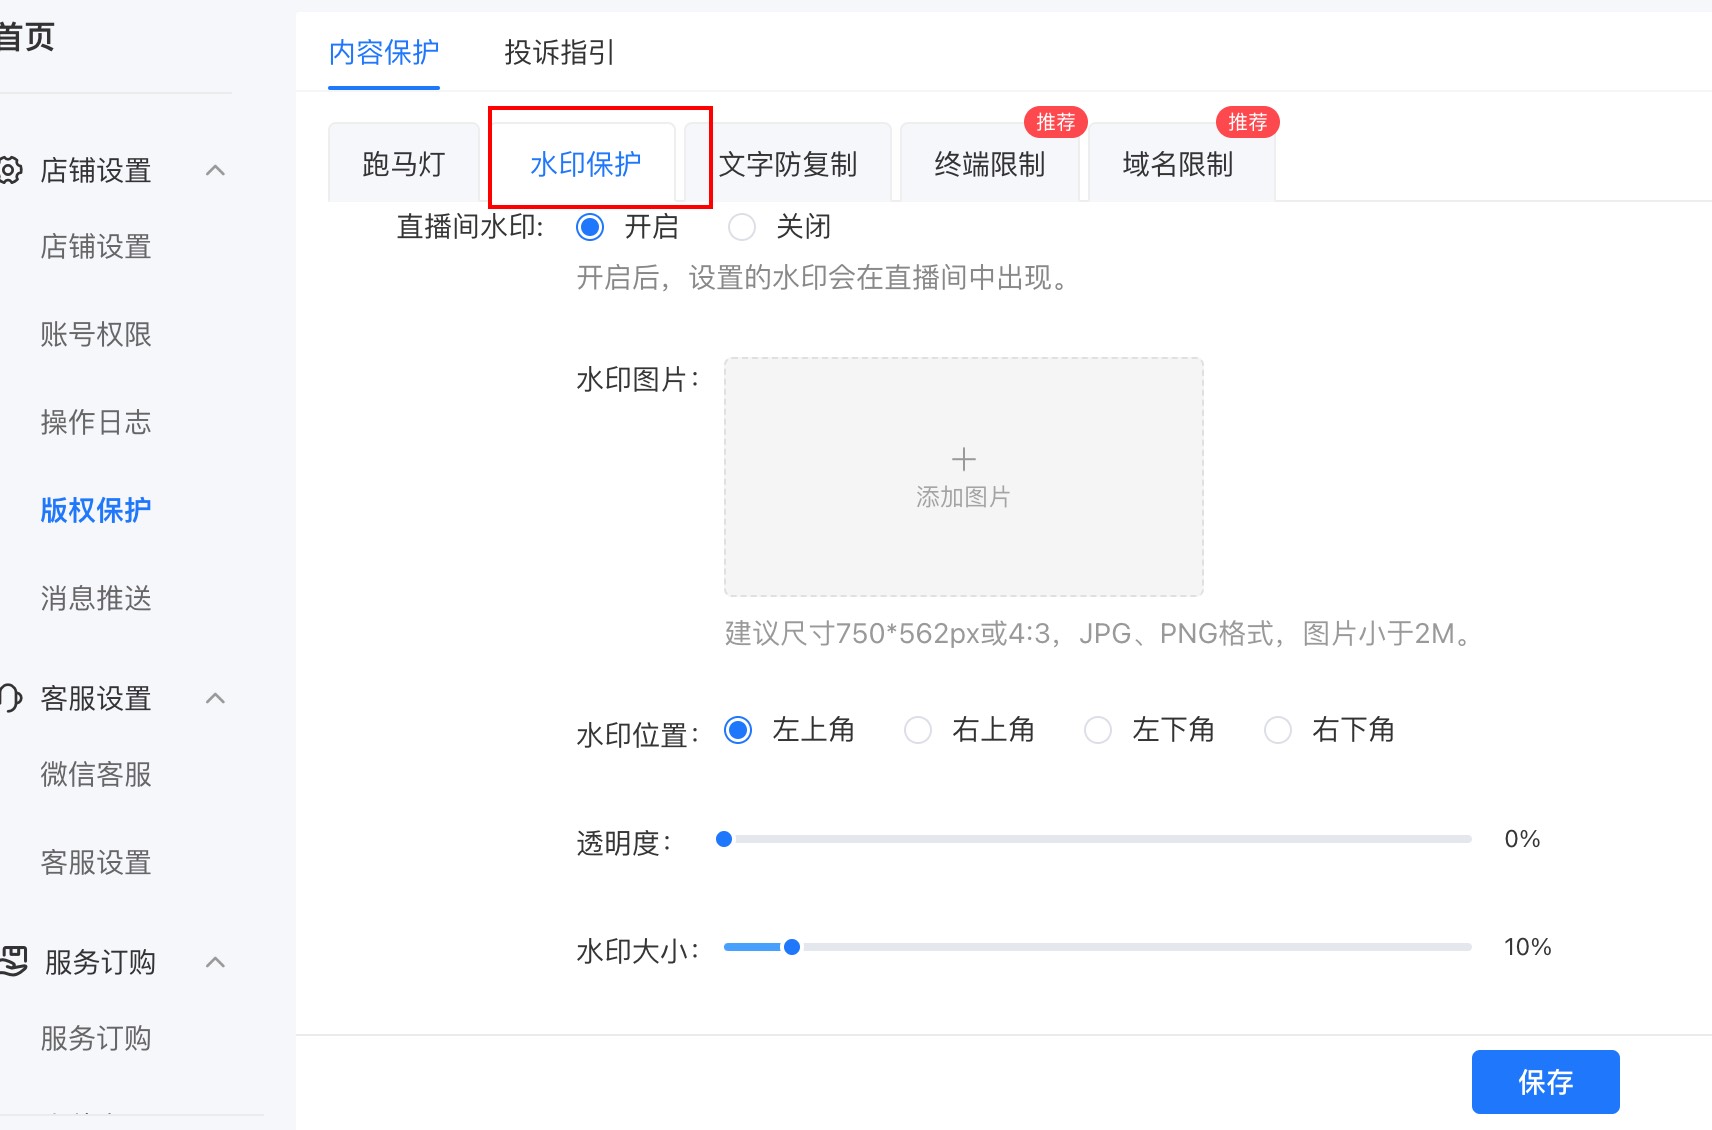Open 版权保护 in sidebar
Screen dimensions: 1712x1130
coord(96,510)
